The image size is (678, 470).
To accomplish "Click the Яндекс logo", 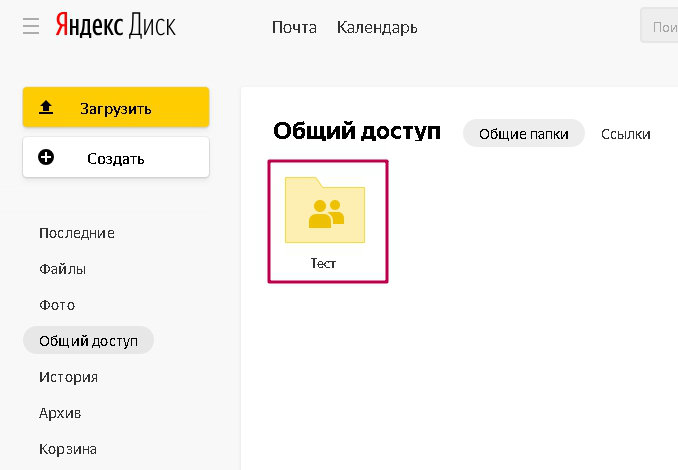I will [x=89, y=26].
